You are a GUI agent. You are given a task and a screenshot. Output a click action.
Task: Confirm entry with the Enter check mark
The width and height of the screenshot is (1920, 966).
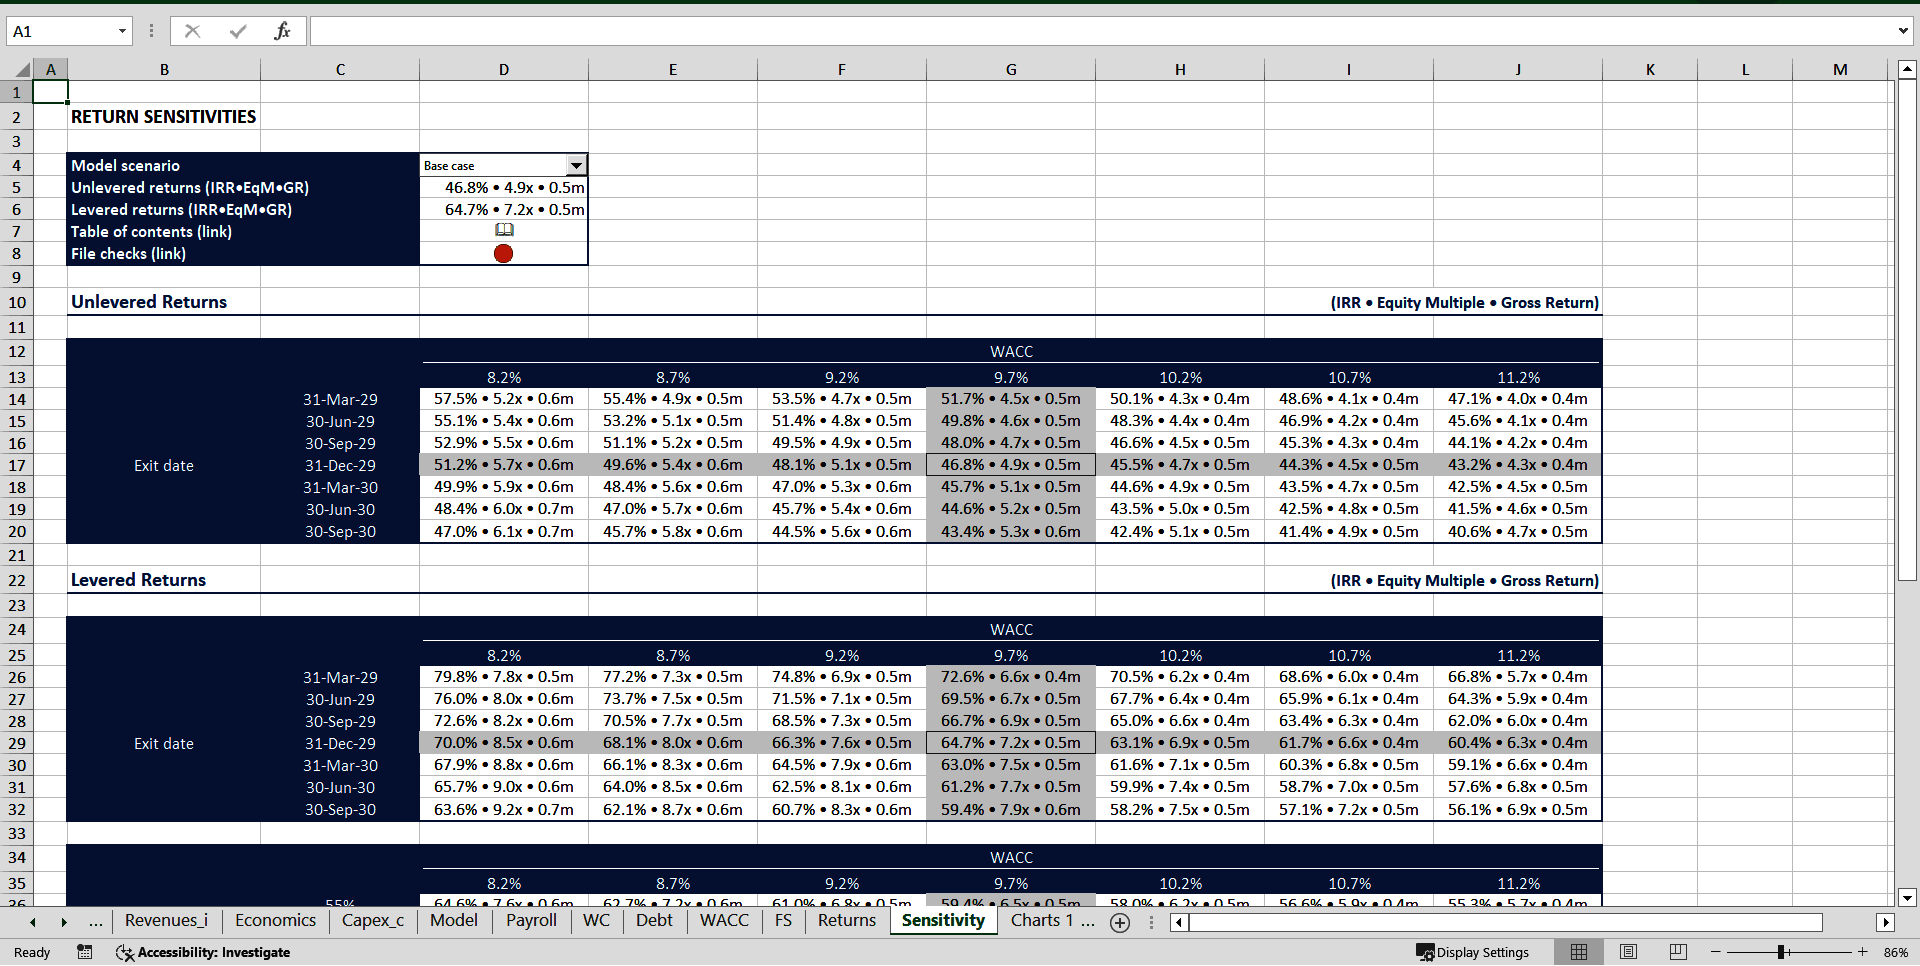coord(237,30)
